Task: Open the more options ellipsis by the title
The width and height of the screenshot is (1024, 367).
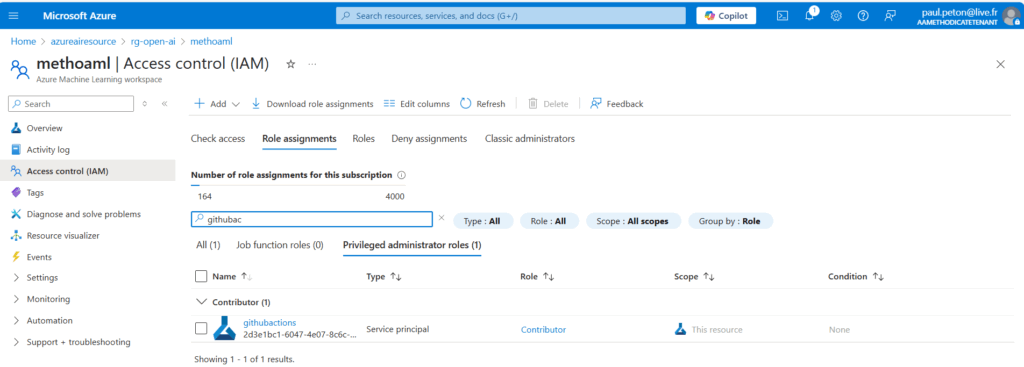Action: (x=312, y=64)
